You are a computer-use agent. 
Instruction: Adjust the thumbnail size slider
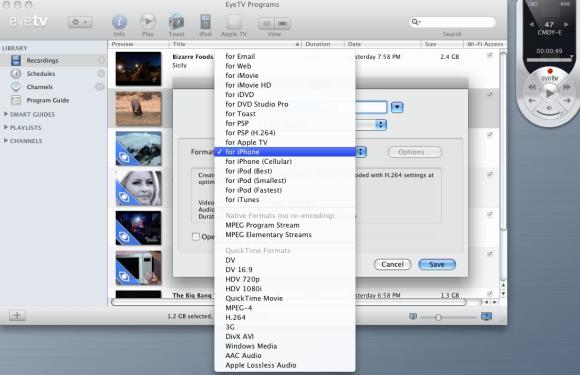pyautogui.click(x=438, y=317)
